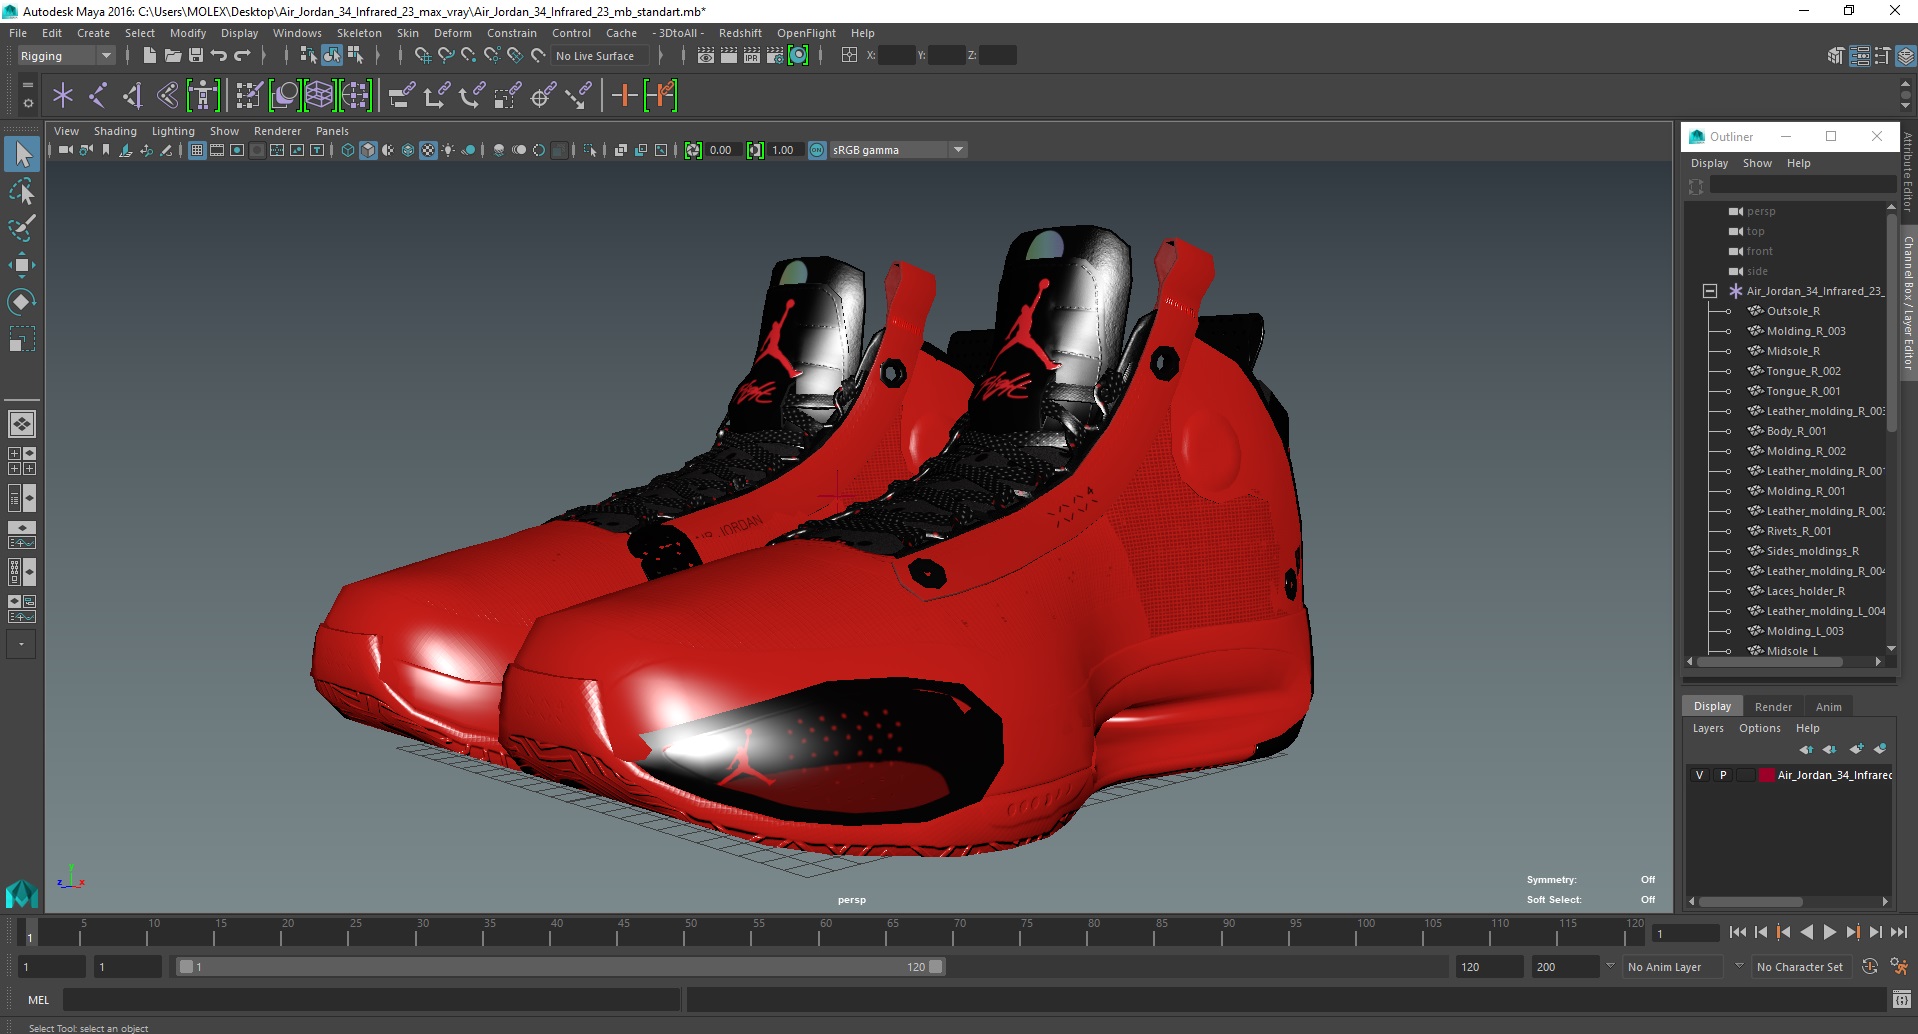Click the Quick Rig humanoid icon
1918x1034 pixels.
click(203, 96)
